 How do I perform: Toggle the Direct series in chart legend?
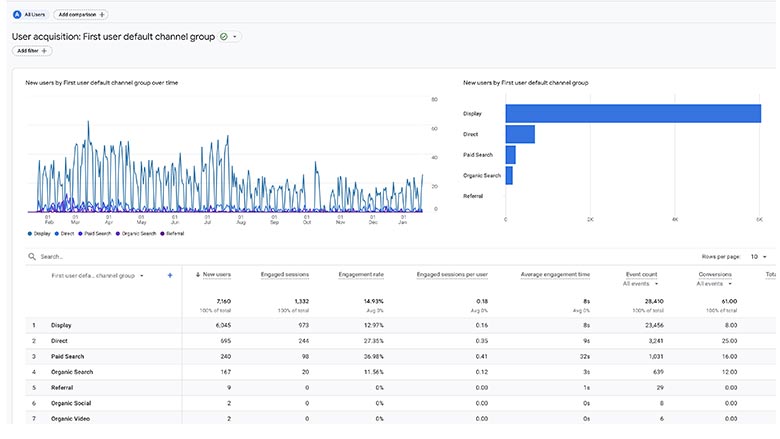(x=64, y=233)
